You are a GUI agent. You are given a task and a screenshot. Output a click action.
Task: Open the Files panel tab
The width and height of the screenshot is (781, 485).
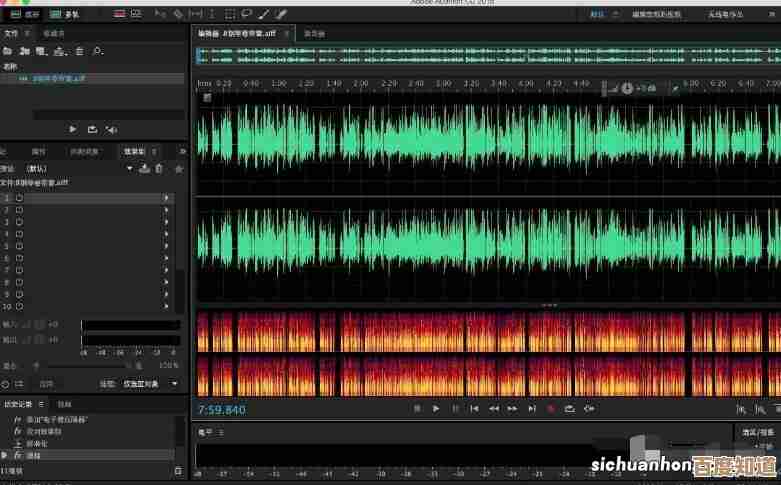click(x=11, y=33)
